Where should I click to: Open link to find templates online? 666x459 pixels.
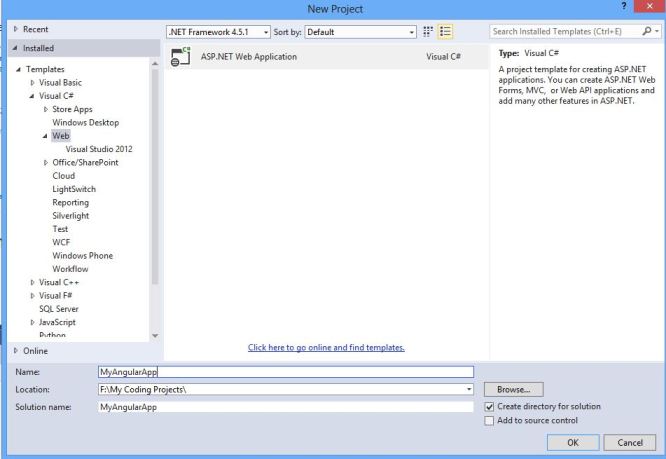point(326,347)
